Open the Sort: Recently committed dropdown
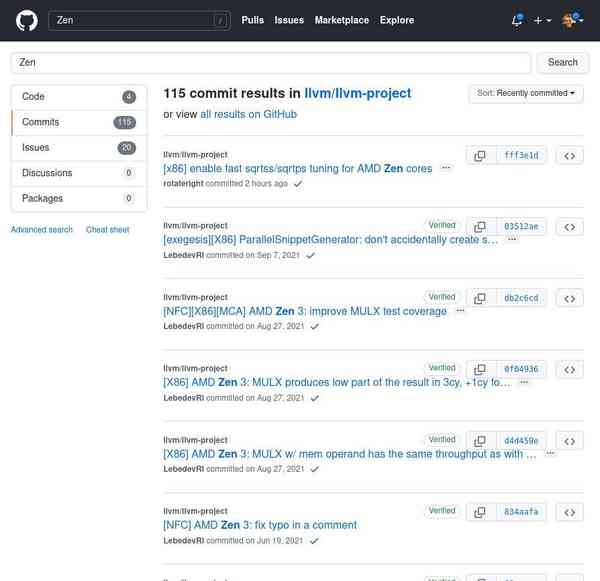 pos(526,93)
